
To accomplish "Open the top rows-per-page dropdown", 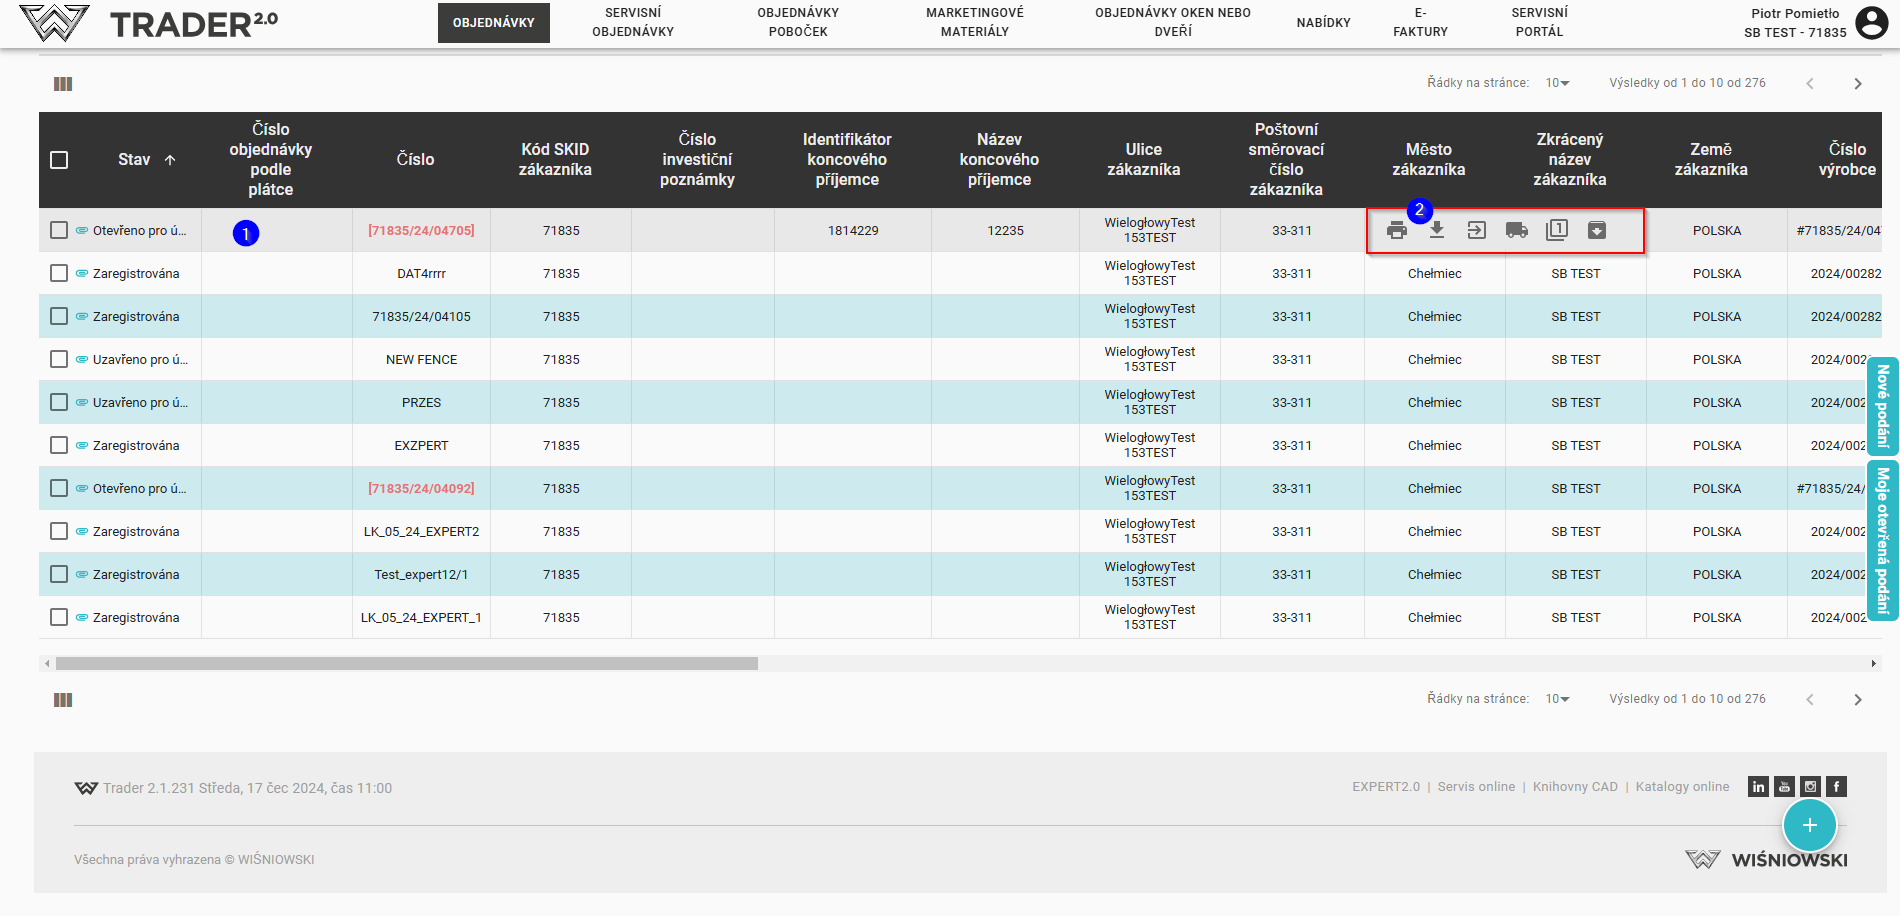I will click(x=1557, y=83).
